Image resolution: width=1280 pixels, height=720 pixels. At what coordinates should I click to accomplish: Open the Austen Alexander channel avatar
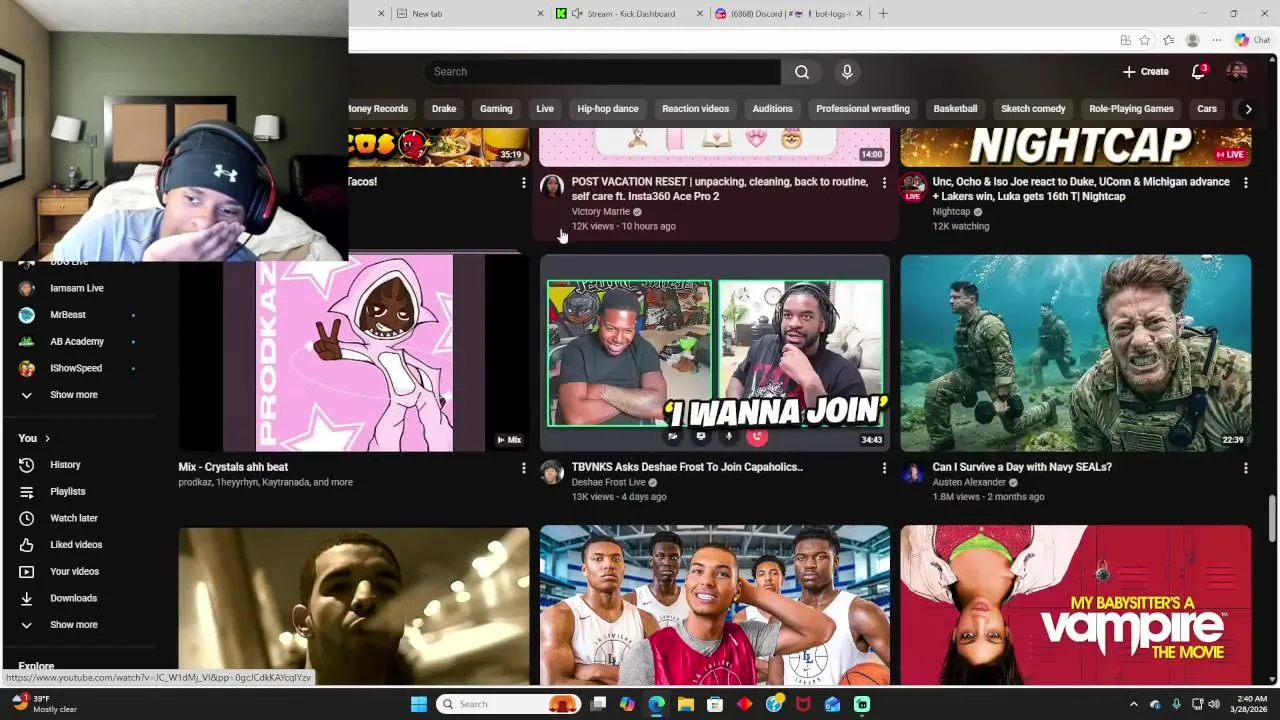(912, 472)
